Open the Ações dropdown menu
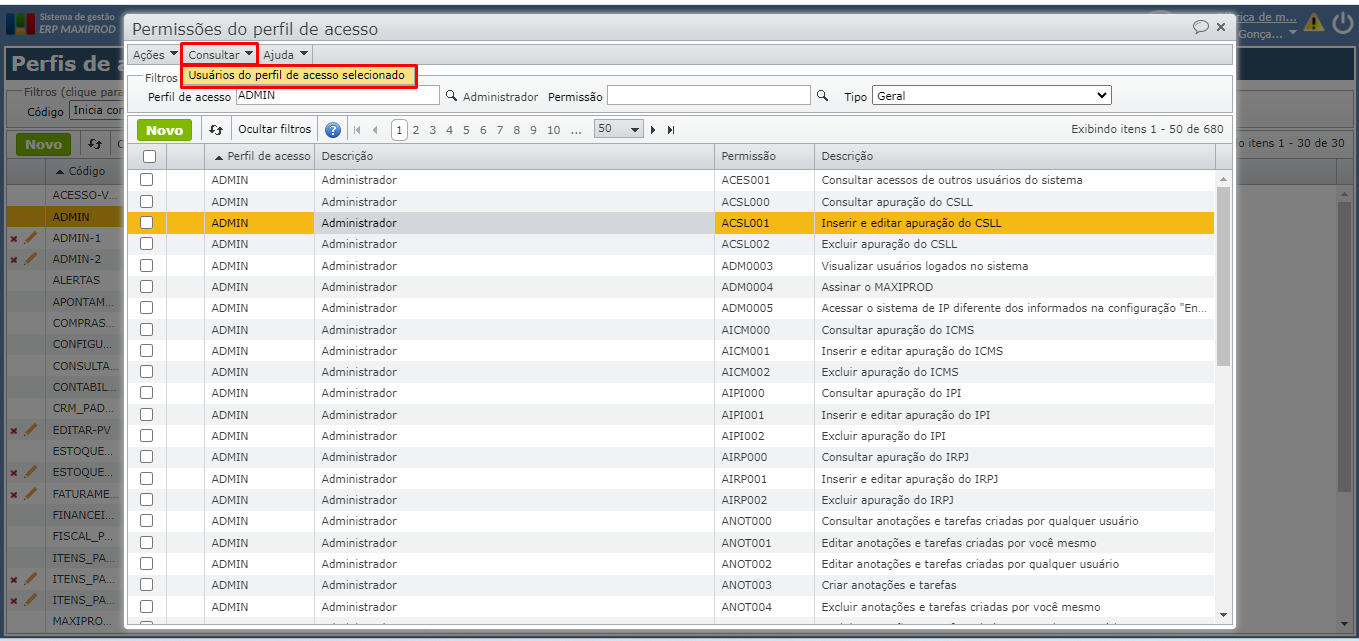Image resolution: width=1359 pixels, height=641 pixels. [x=155, y=54]
